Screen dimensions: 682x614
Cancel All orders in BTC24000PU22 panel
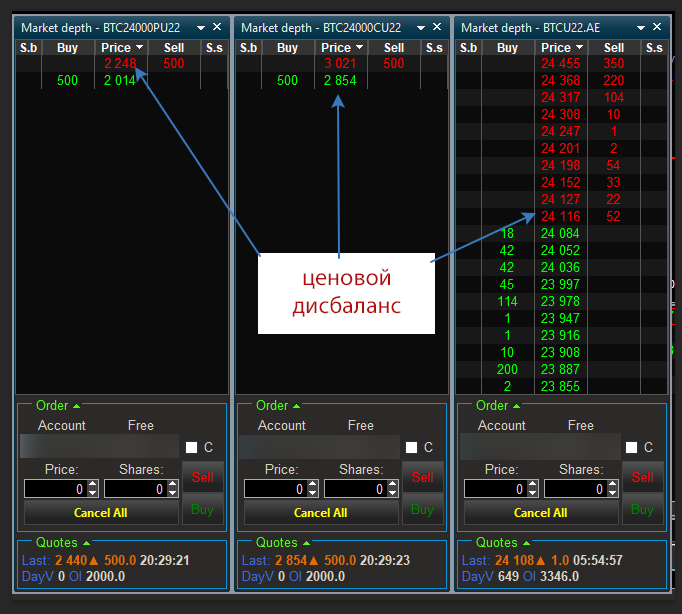[x=101, y=513]
